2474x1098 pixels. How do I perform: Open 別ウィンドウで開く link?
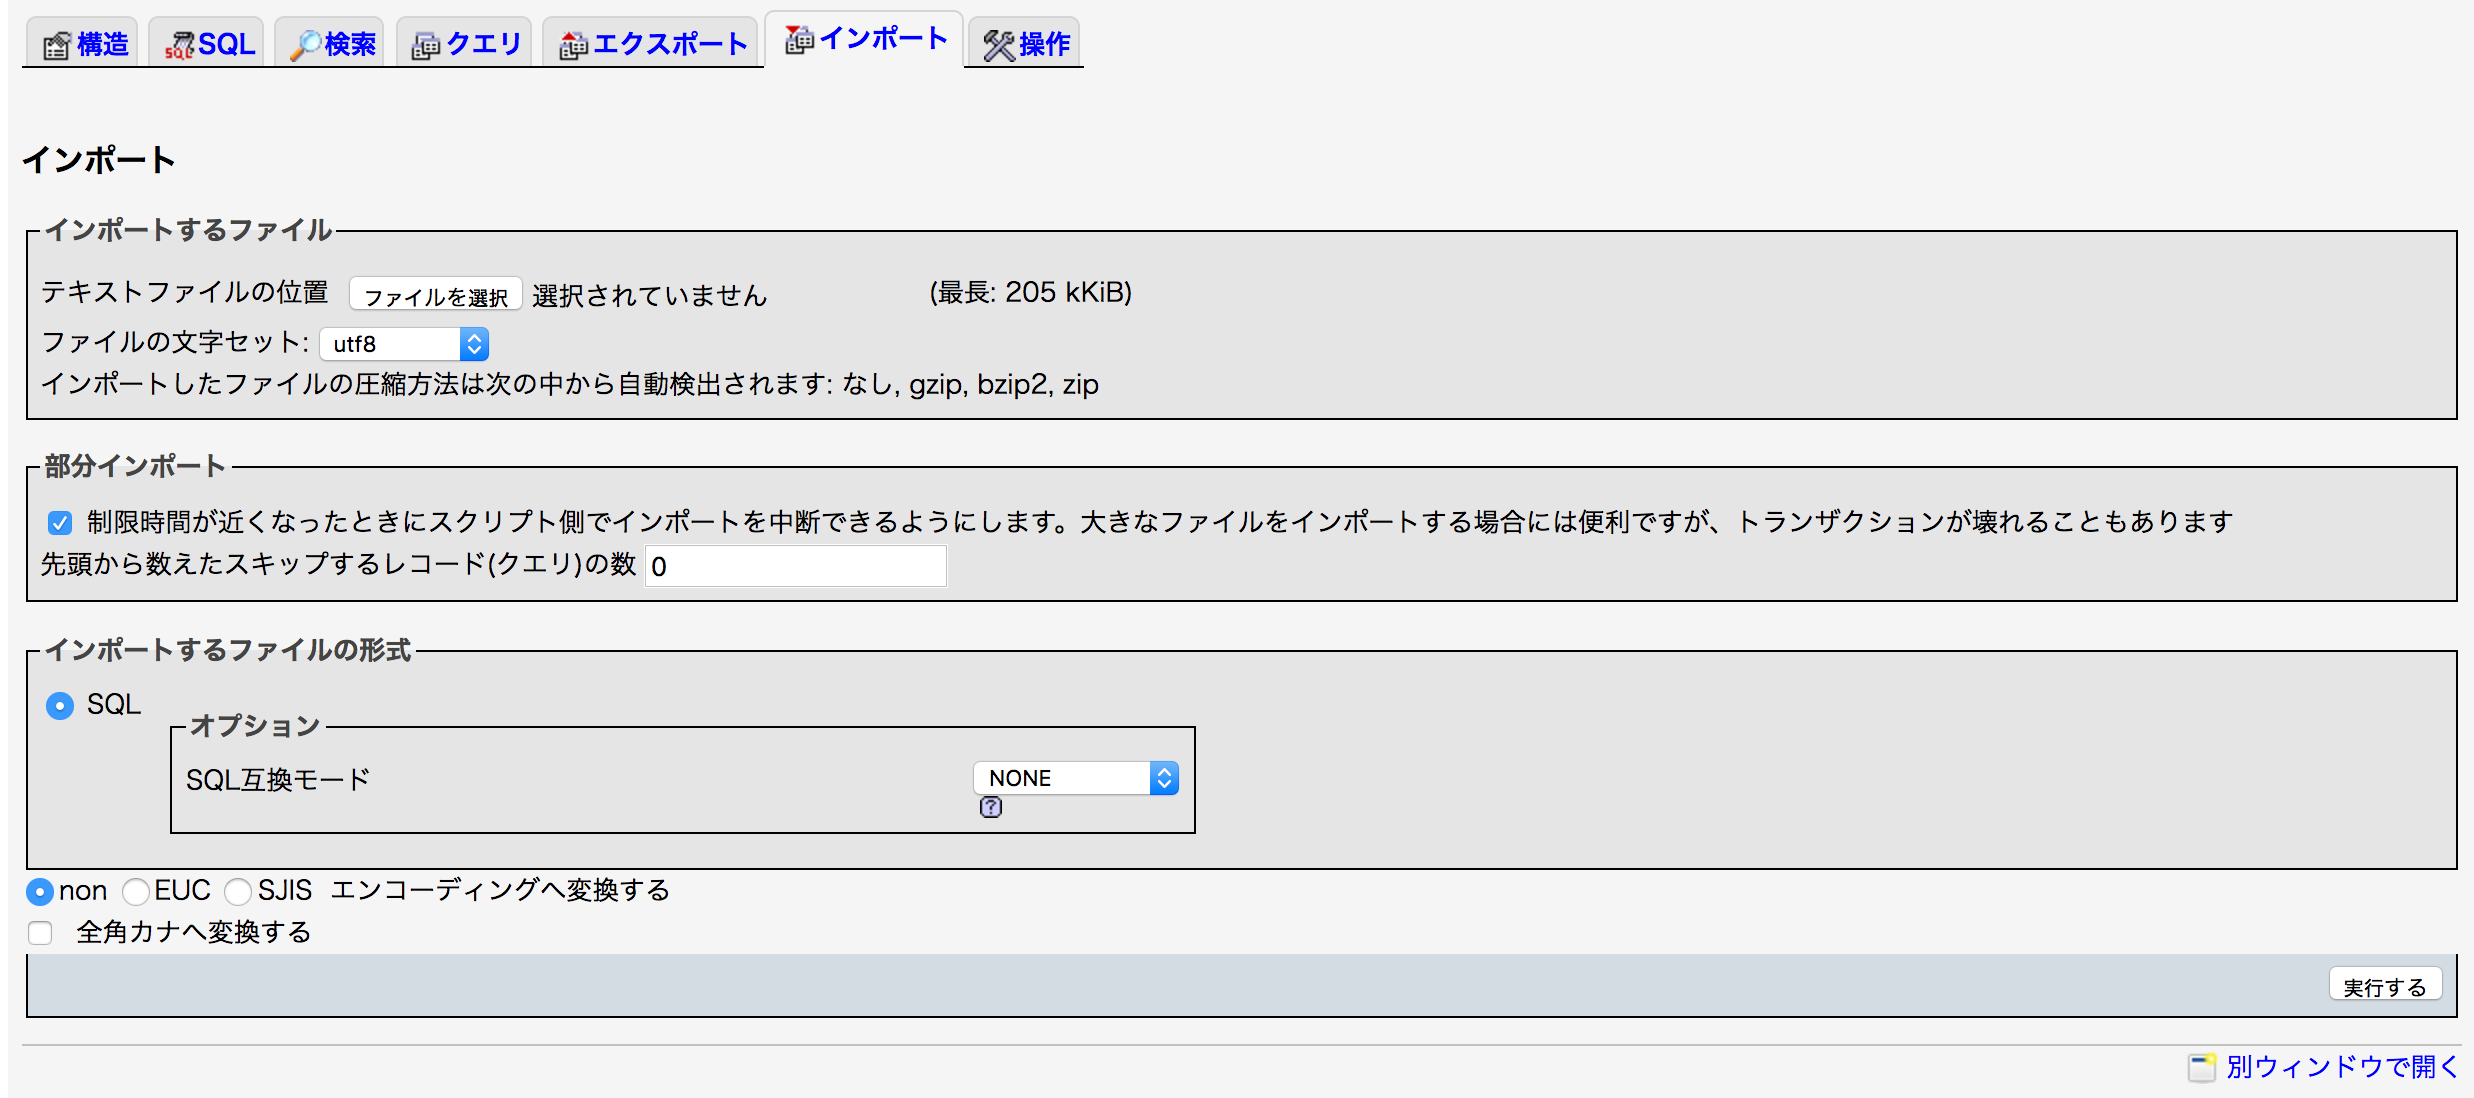point(2342,1067)
